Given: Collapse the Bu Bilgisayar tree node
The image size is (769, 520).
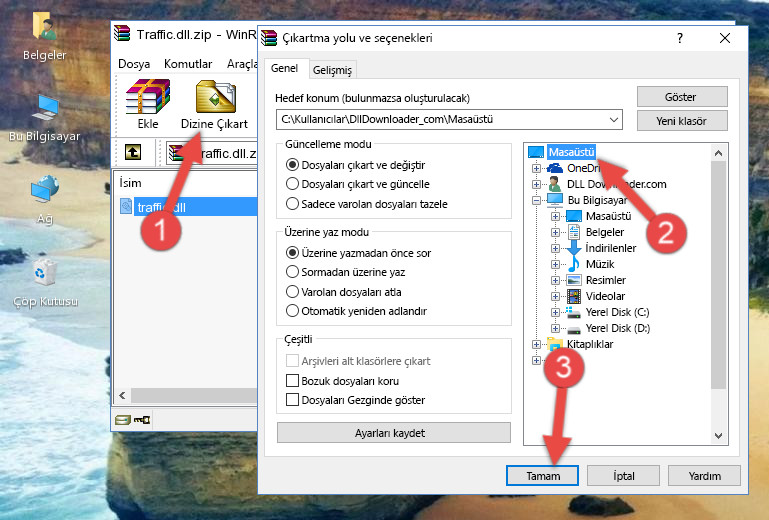Looking at the screenshot, I should click(x=536, y=200).
